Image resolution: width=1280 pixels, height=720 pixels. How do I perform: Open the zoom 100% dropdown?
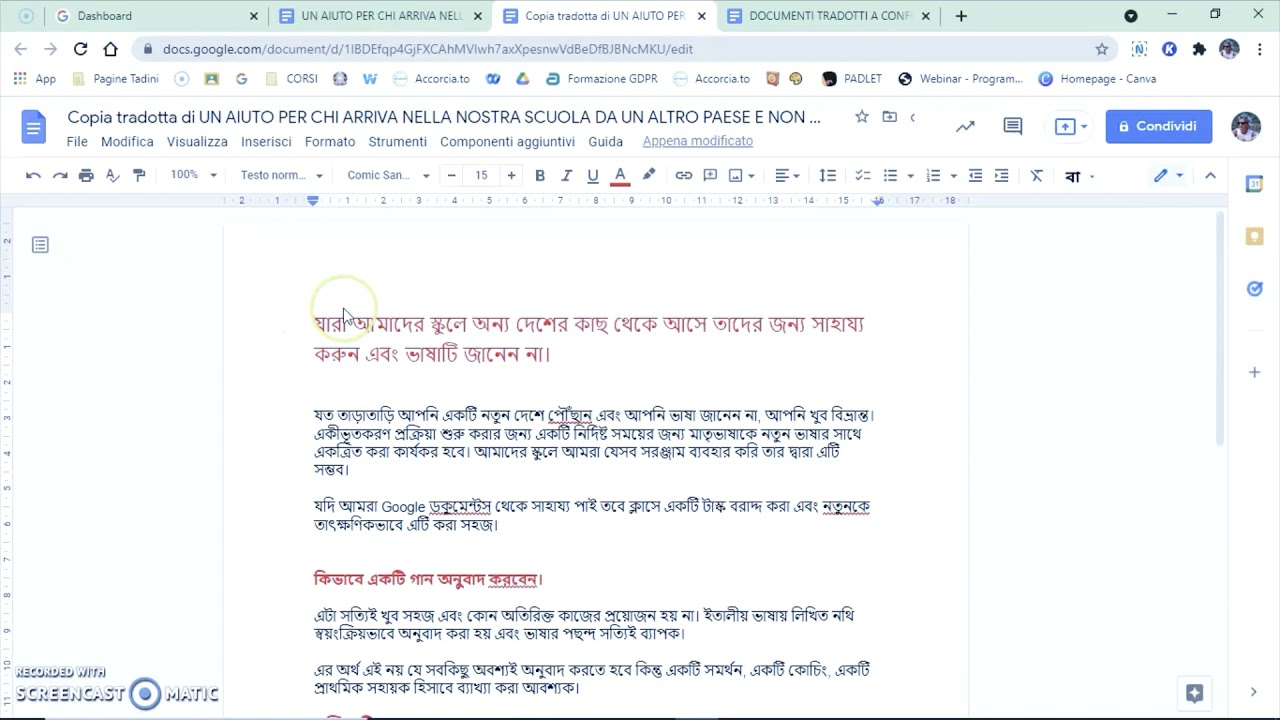click(x=193, y=175)
